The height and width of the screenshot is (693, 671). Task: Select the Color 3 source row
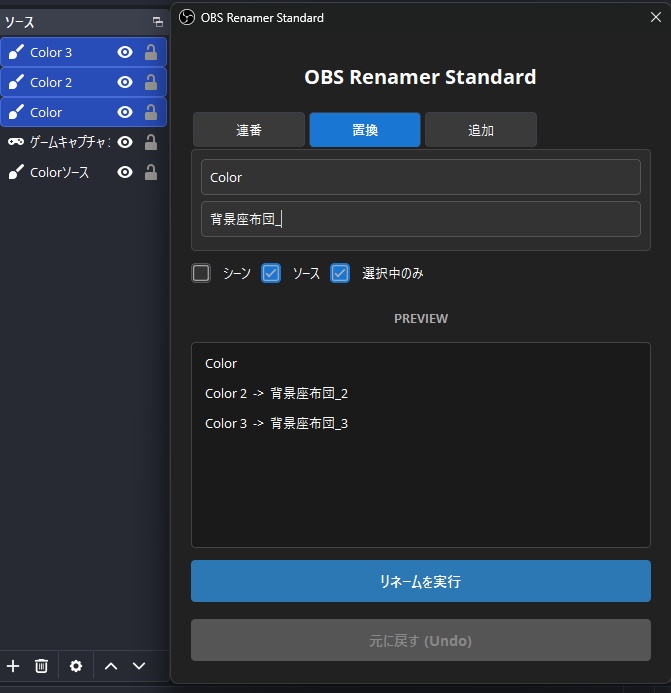coord(84,52)
